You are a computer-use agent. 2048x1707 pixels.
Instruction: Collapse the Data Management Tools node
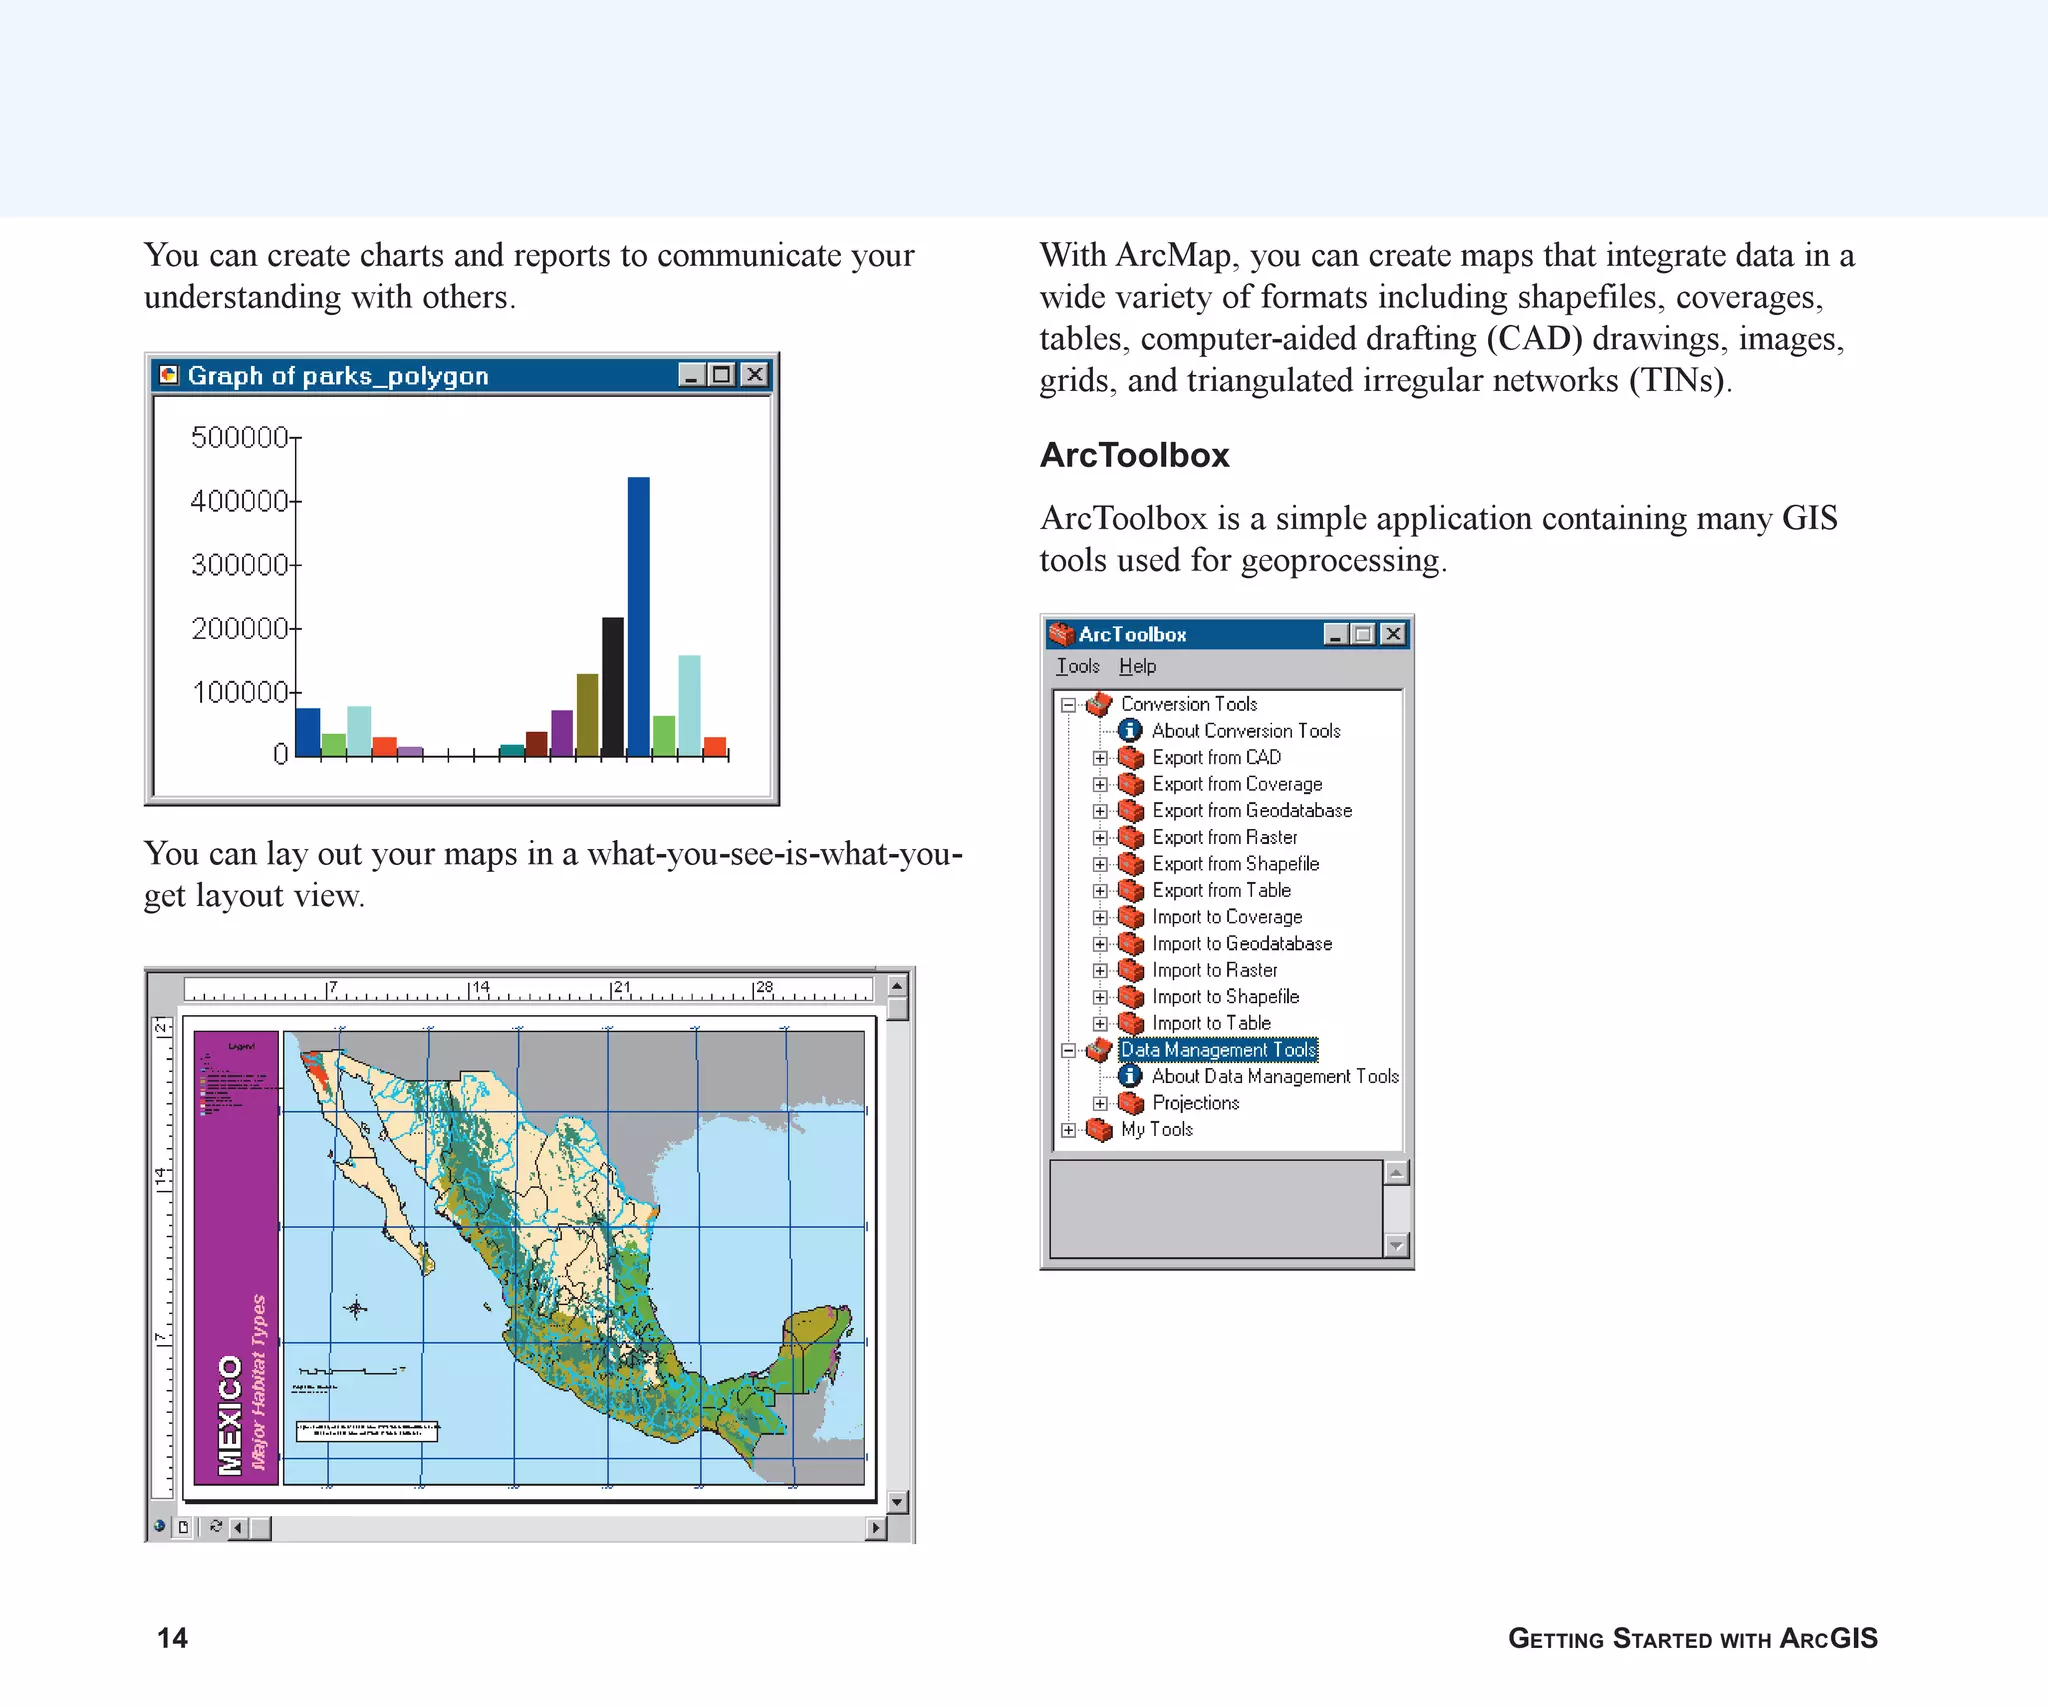[x=1068, y=1051]
